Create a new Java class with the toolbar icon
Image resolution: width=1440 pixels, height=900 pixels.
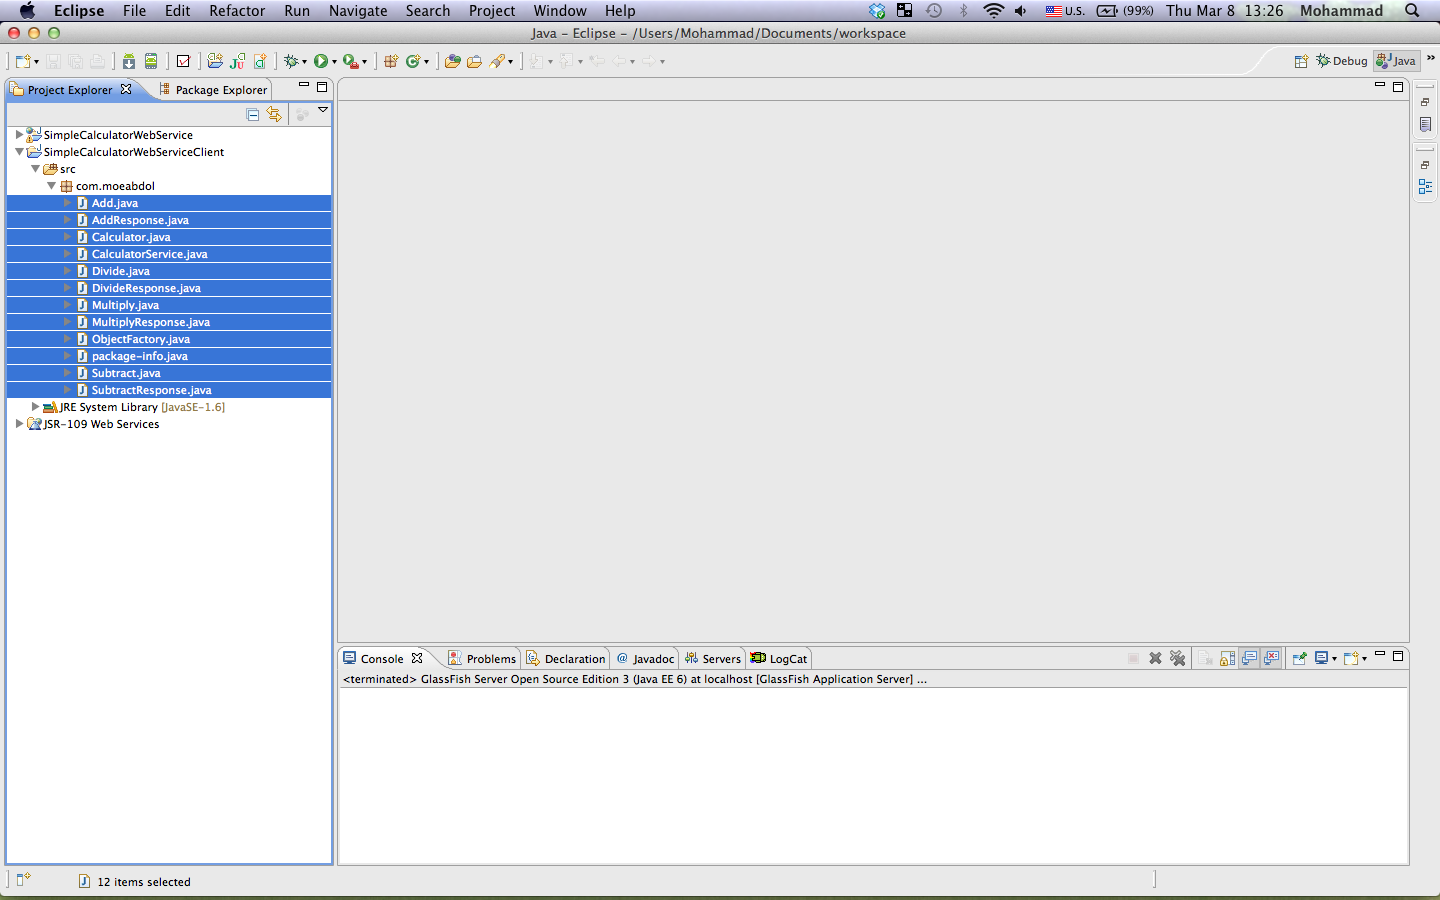pyautogui.click(x=261, y=61)
